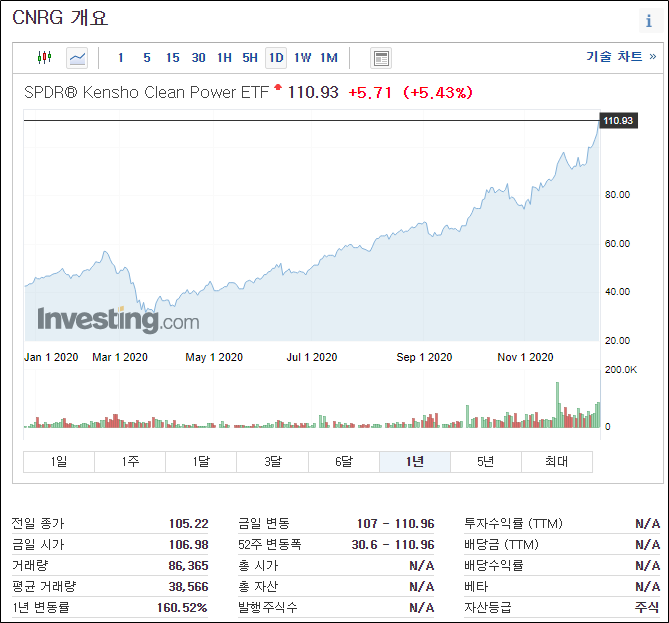Click the 200.0K volume axis label
The image size is (669, 623).
621,370
